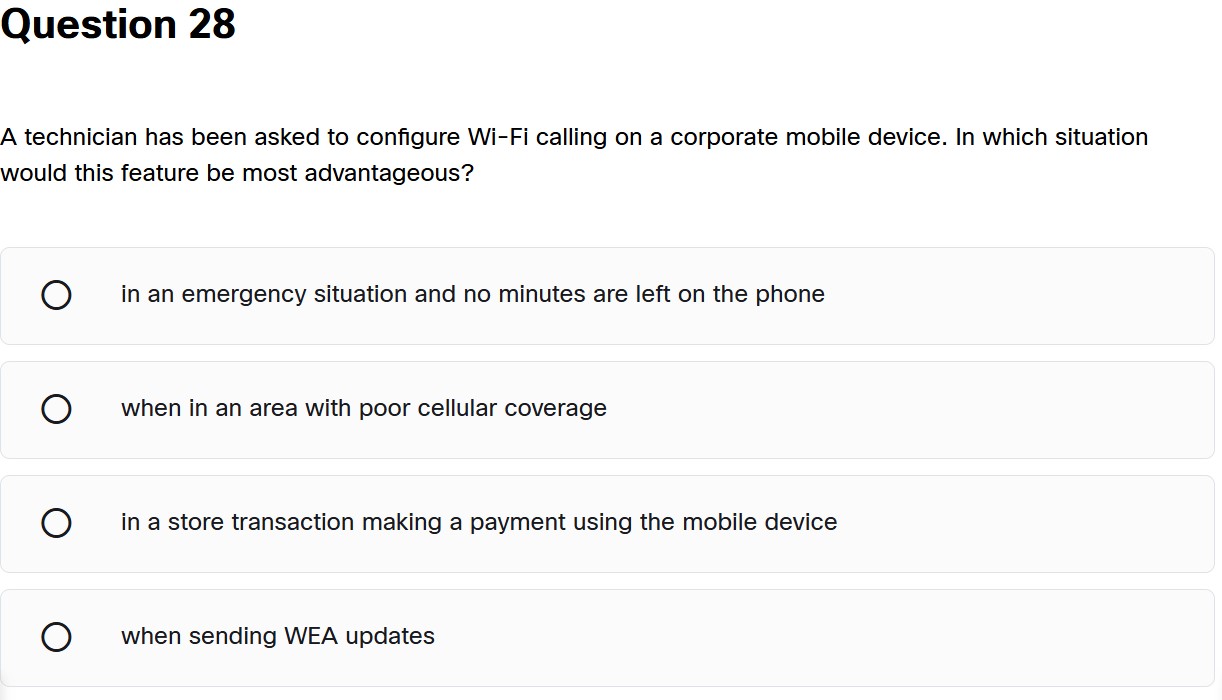Click the third answer option row
Viewport: 1222px width, 700px height.
600,523
